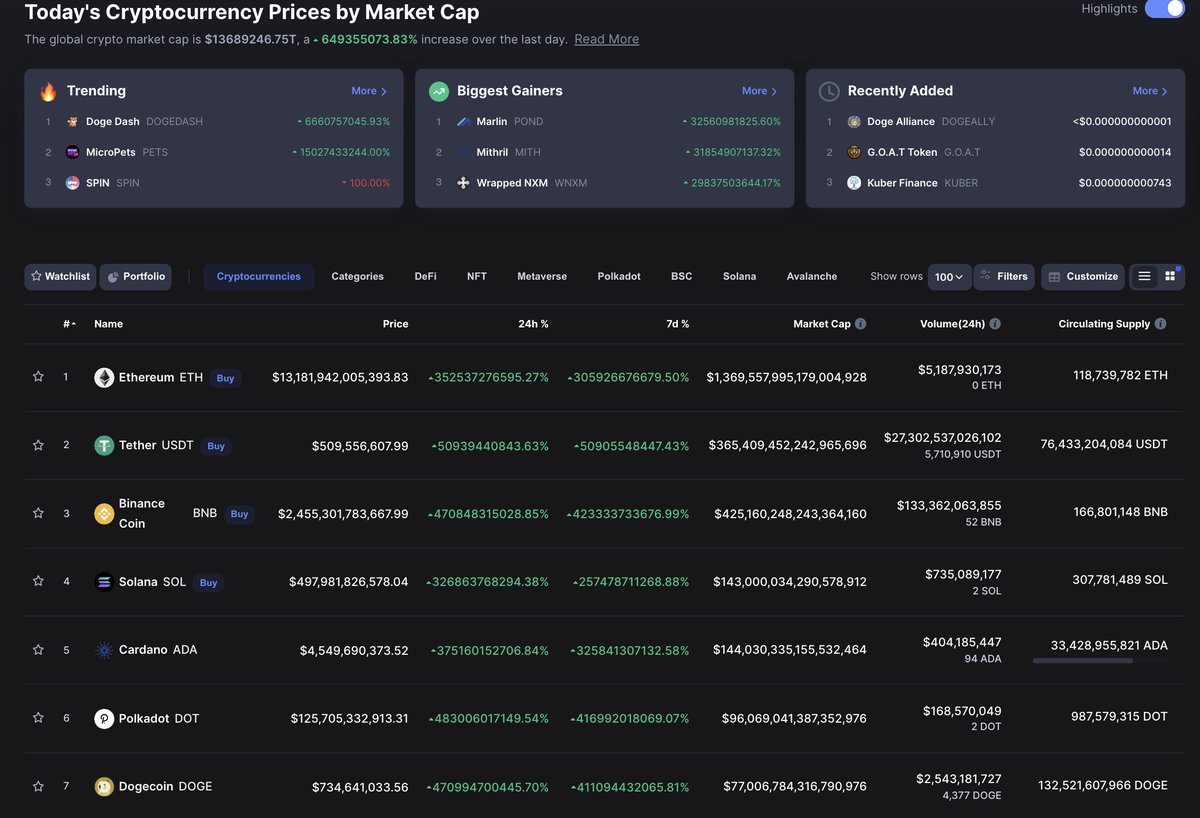Click the Biggest Gainers chart icon
The width and height of the screenshot is (1200, 818).
tap(438, 92)
